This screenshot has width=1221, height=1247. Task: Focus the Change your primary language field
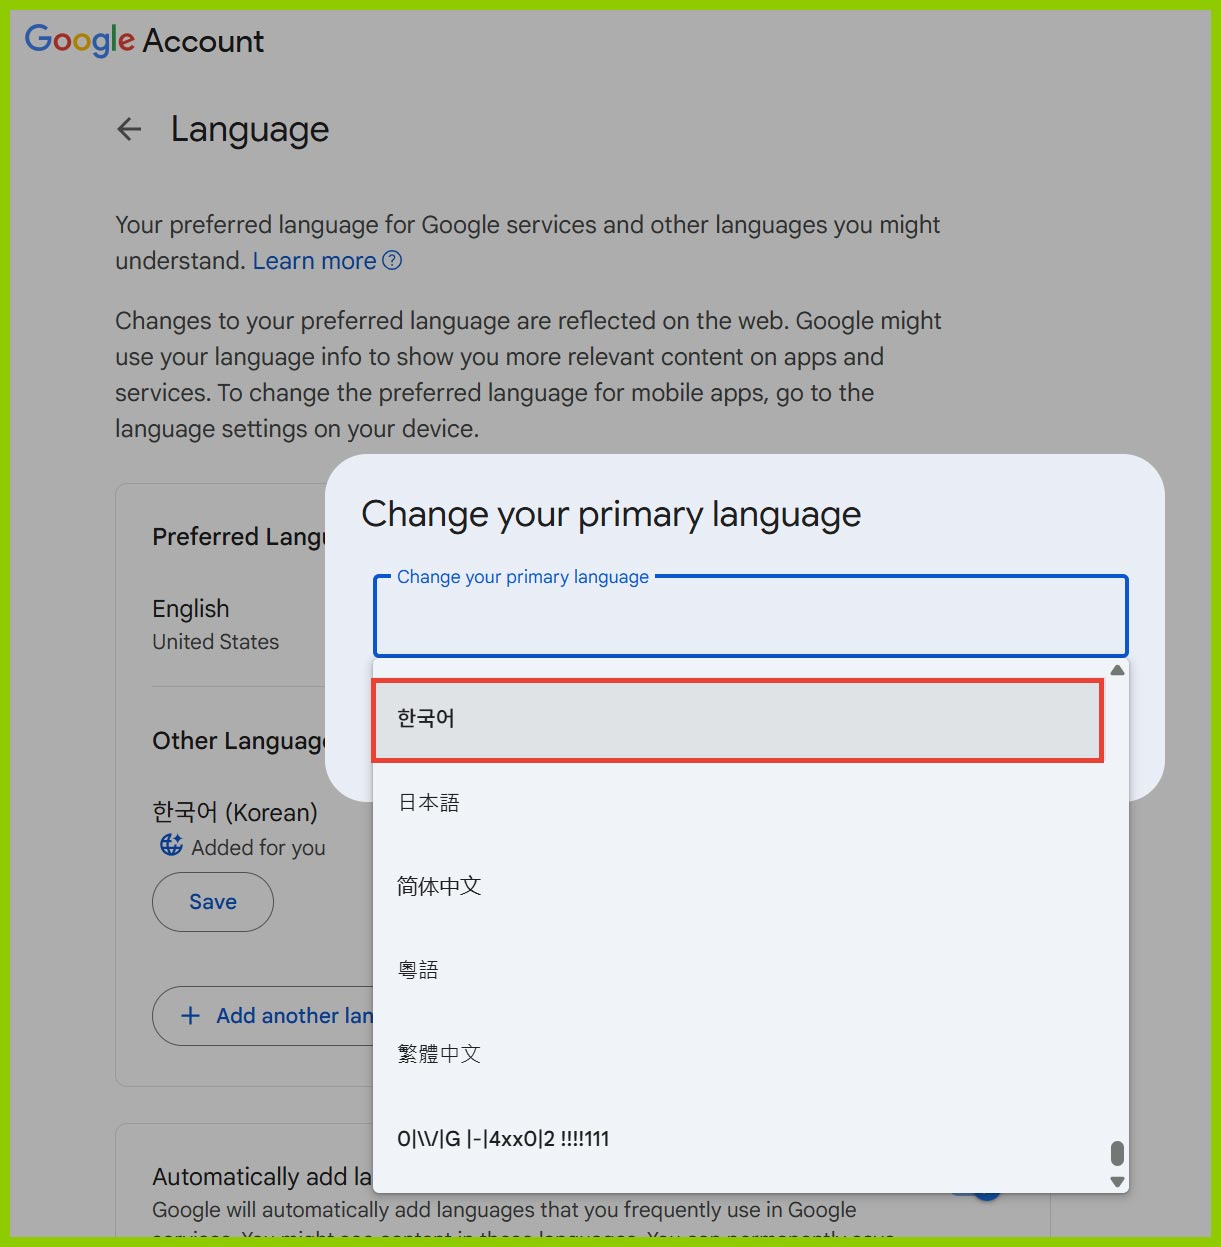(x=751, y=616)
